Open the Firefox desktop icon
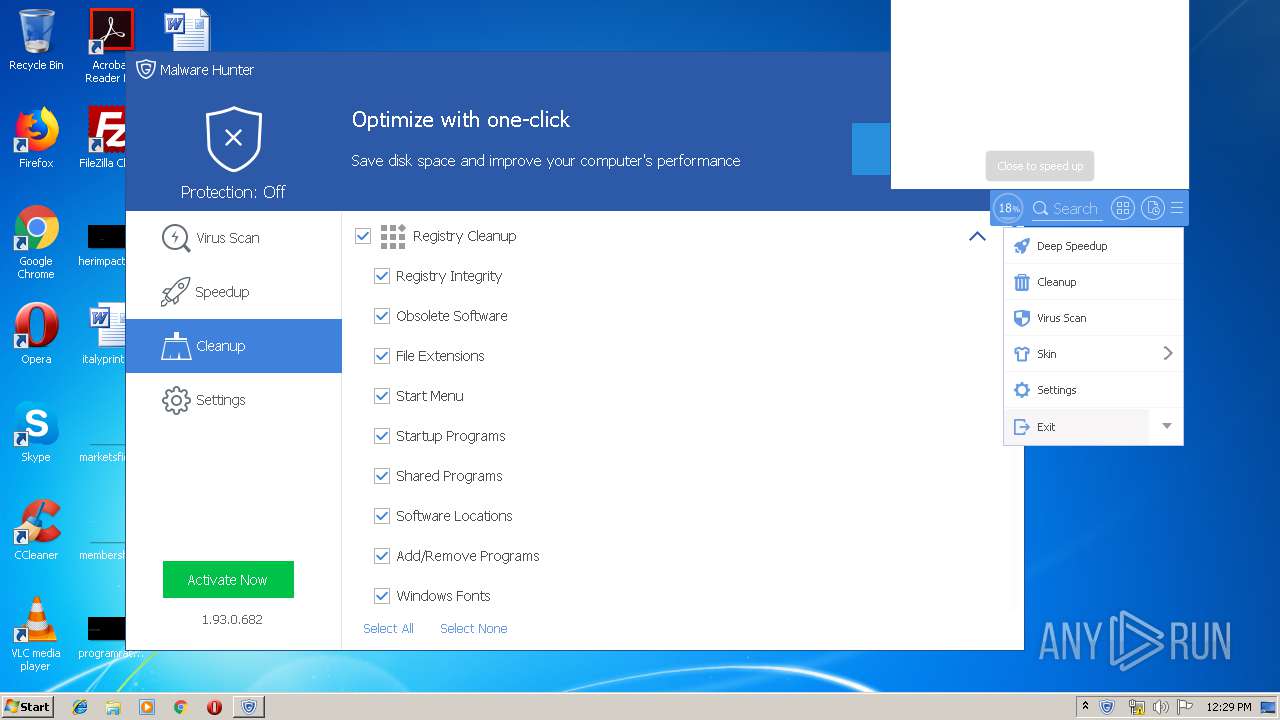1280x720 pixels. point(36,138)
